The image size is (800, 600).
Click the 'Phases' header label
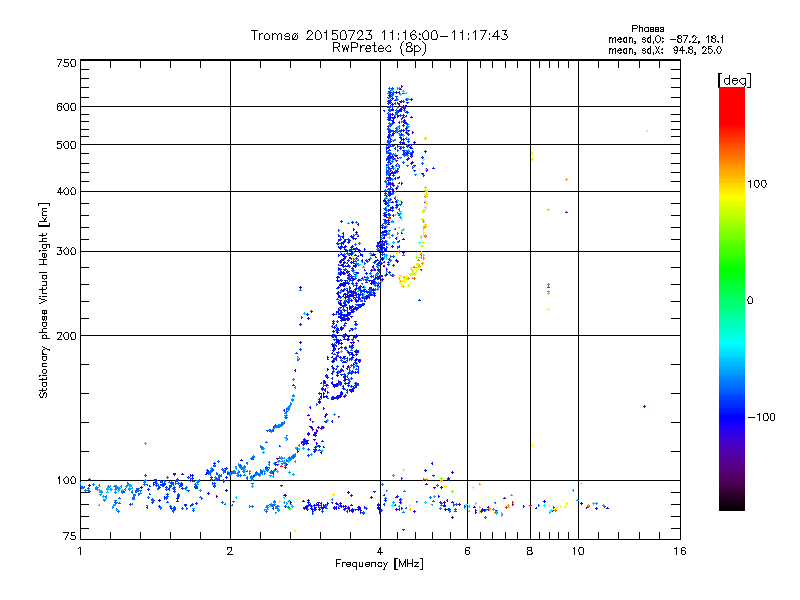pos(647,29)
